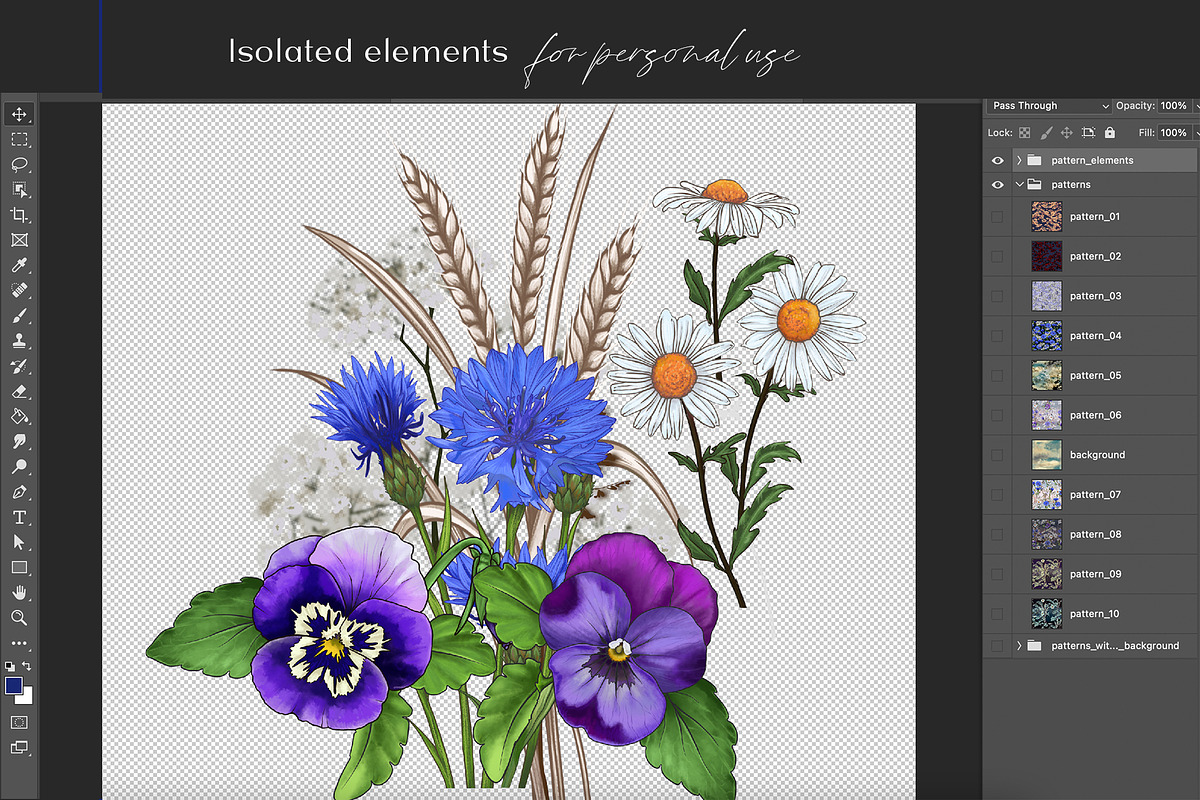Select the Lasso tool
Image resolution: width=1200 pixels, height=800 pixels.
(19, 164)
